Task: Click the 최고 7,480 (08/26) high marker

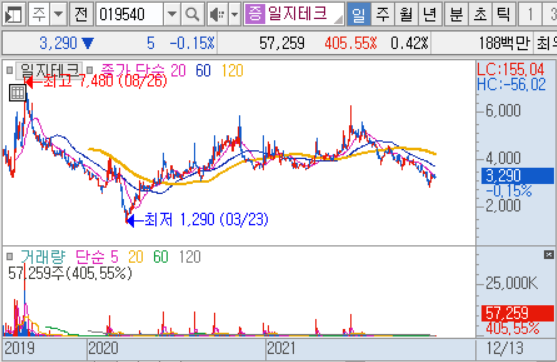Action: pos(96,82)
